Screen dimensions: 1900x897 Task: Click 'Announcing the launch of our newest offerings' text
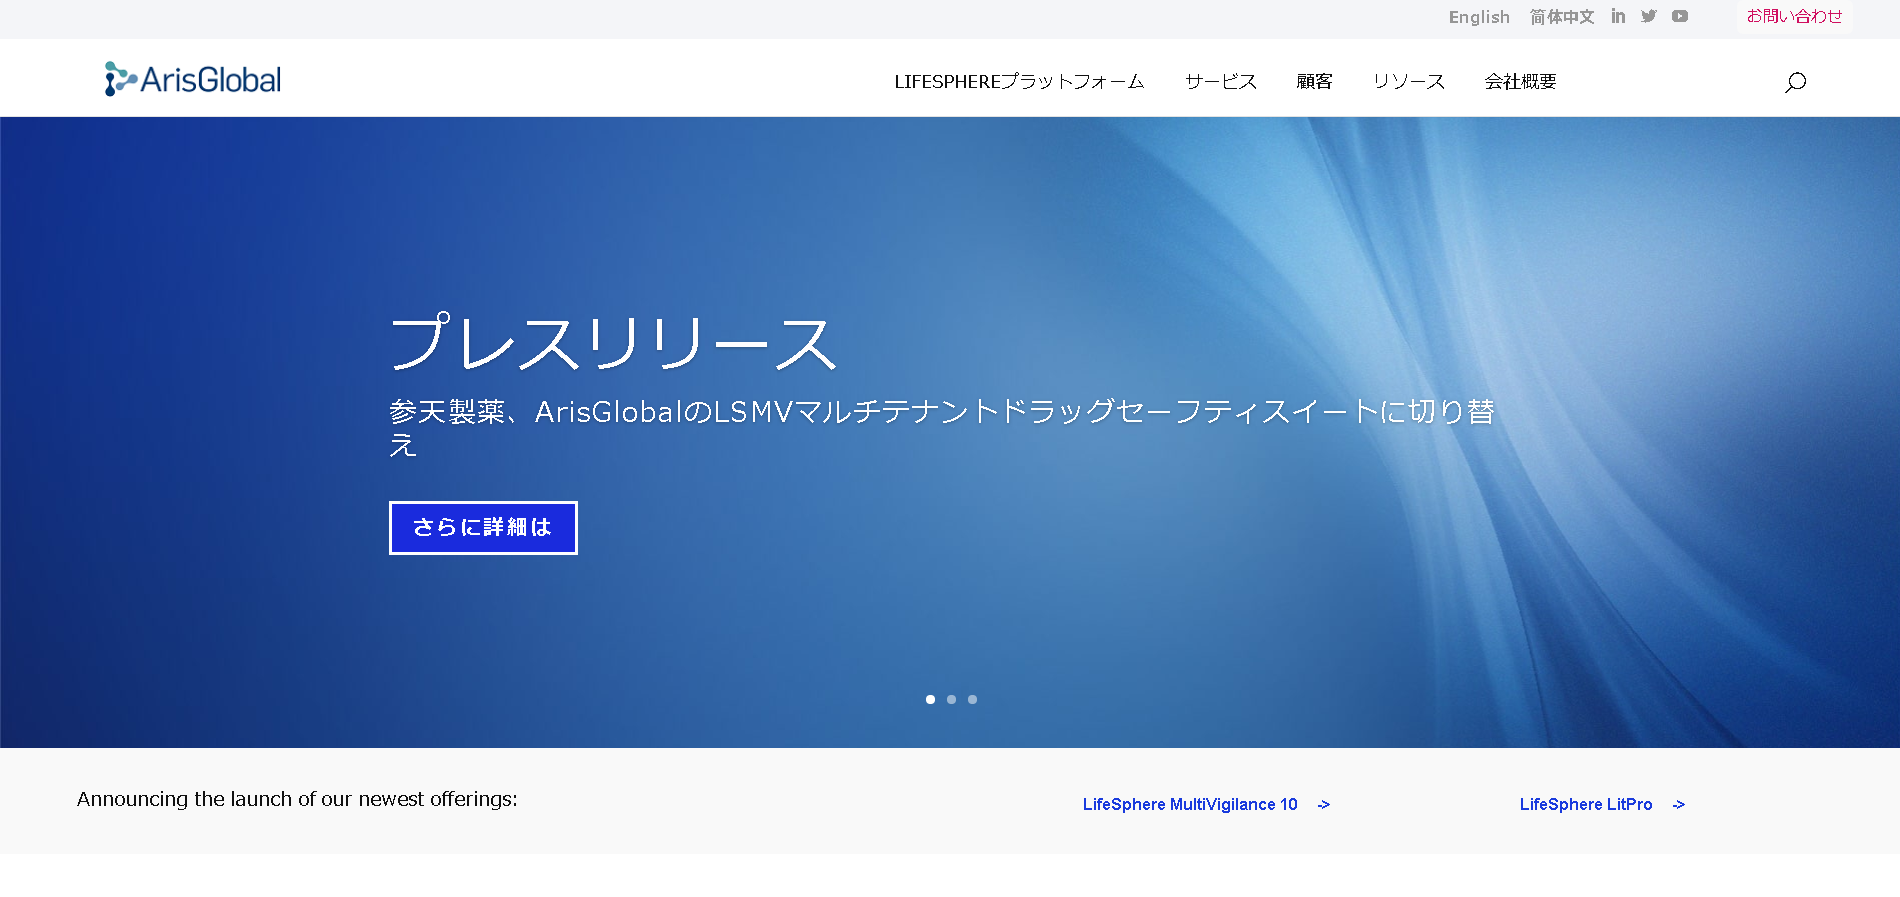[297, 799]
